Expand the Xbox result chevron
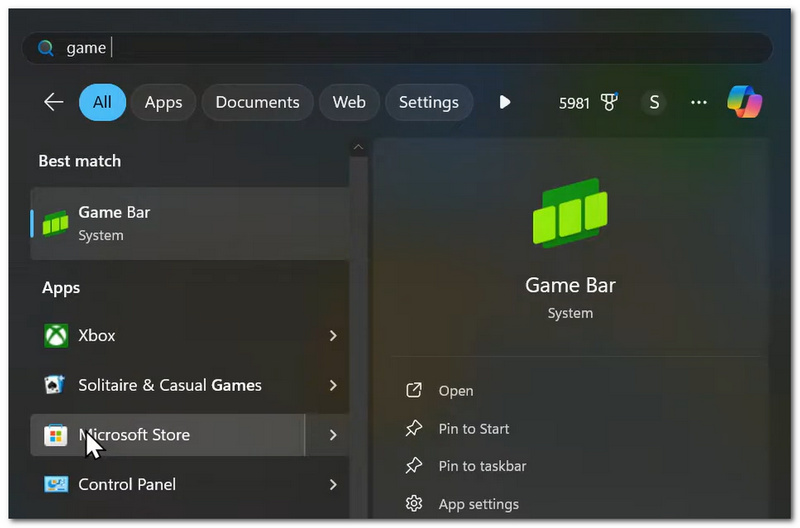 click(x=333, y=336)
